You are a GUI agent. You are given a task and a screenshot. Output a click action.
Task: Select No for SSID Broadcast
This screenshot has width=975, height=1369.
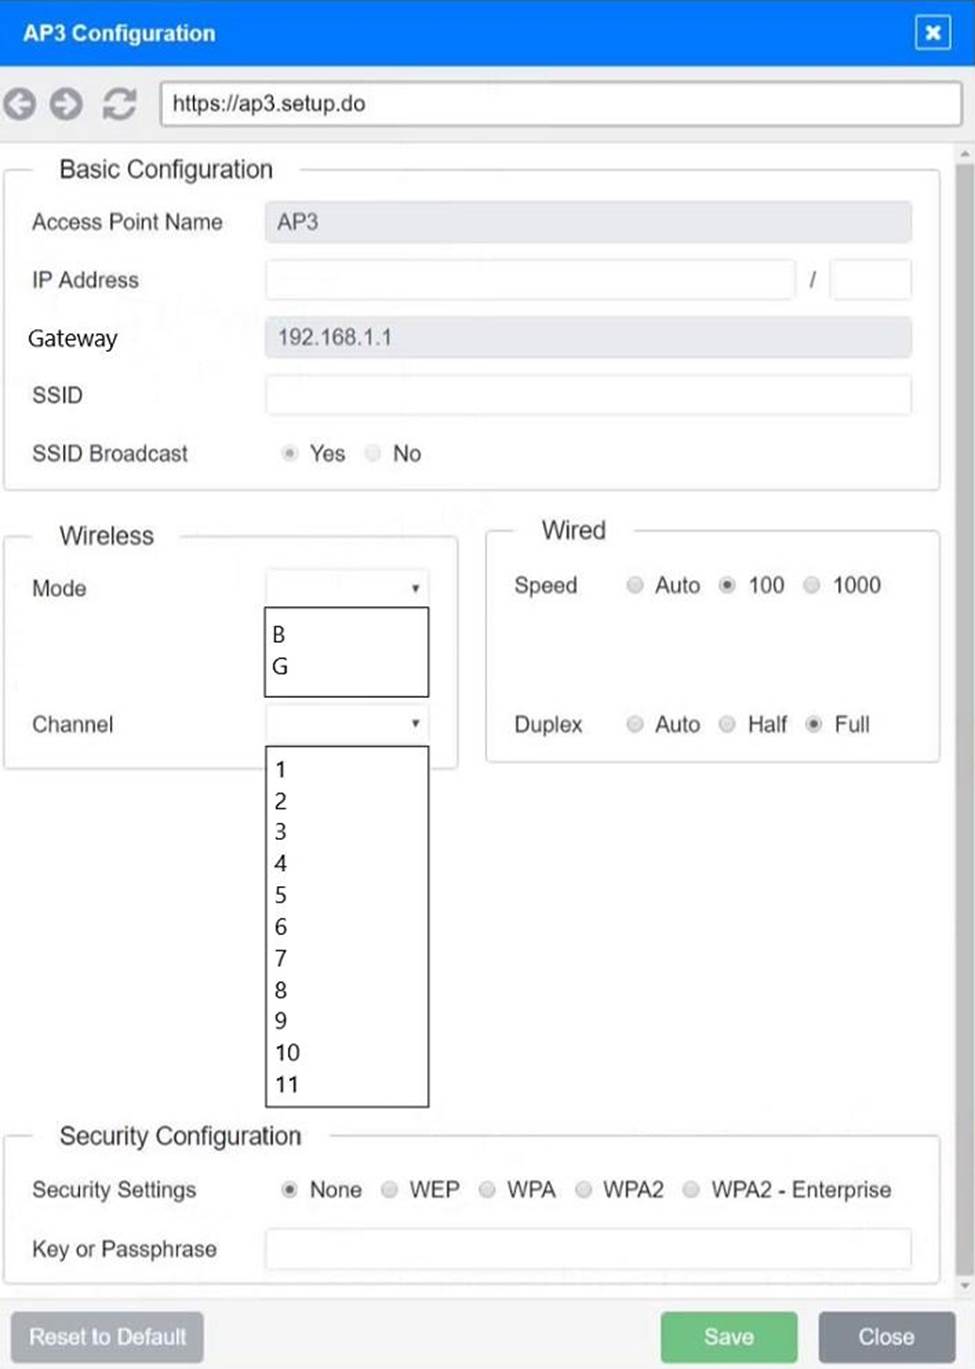pos(371,453)
